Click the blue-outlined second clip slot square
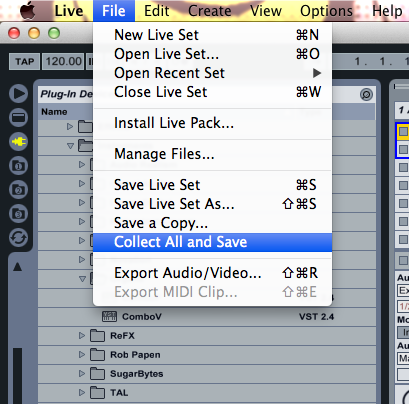 [x=403, y=149]
